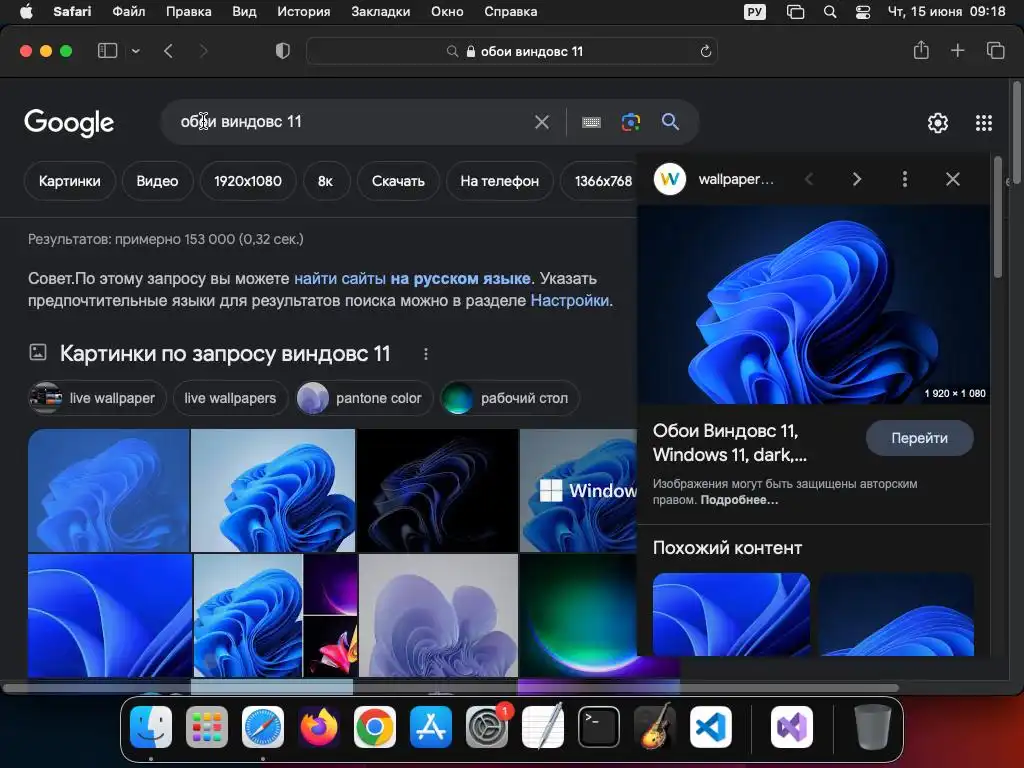
Task: Open first Похожий контент thumbnail
Action: 731,614
